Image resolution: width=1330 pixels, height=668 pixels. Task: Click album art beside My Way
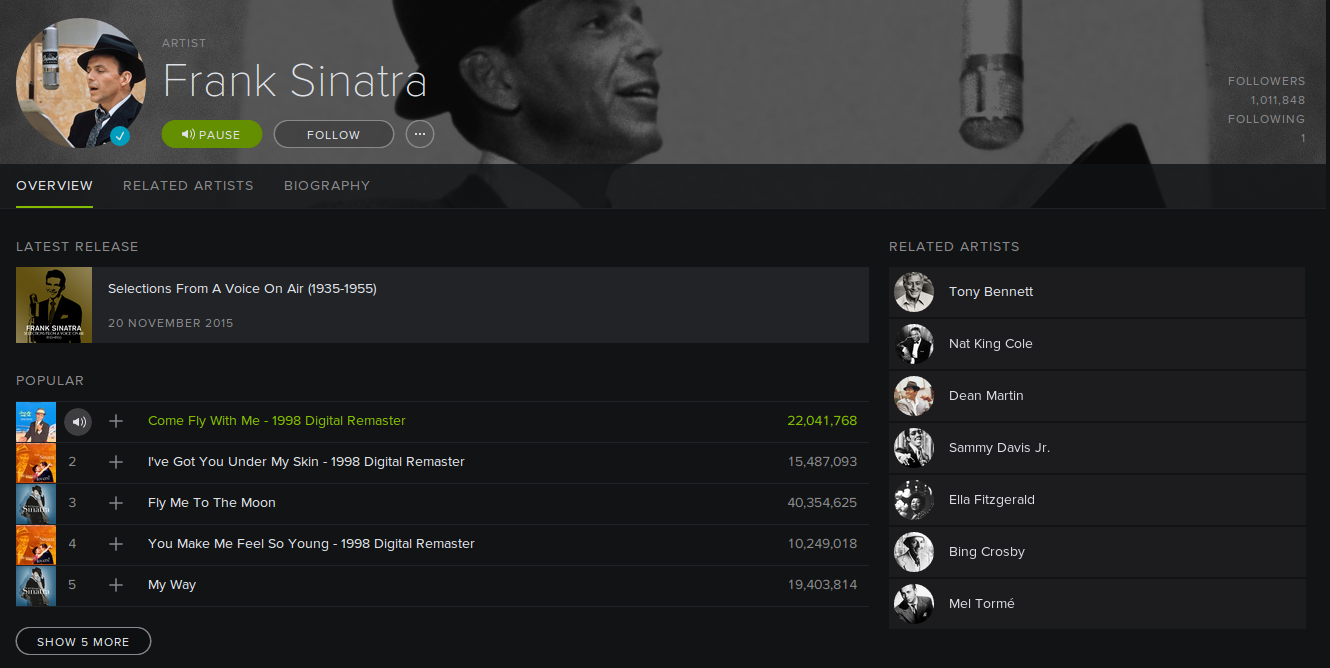click(x=36, y=586)
